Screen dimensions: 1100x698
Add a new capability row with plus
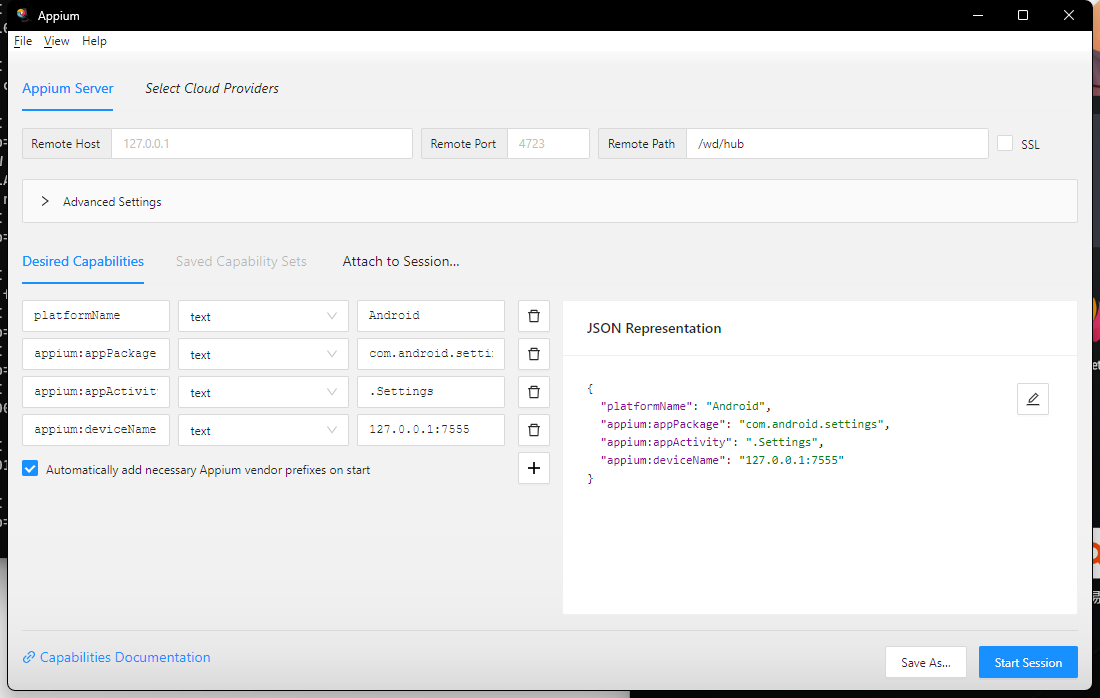click(534, 468)
